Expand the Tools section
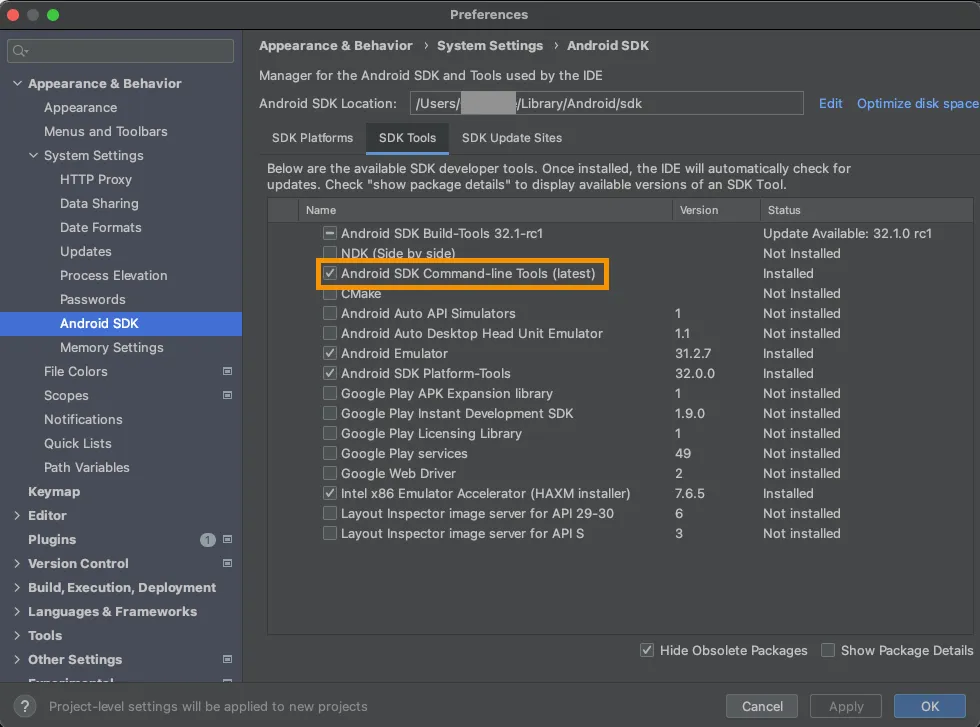 tap(18, 635)
